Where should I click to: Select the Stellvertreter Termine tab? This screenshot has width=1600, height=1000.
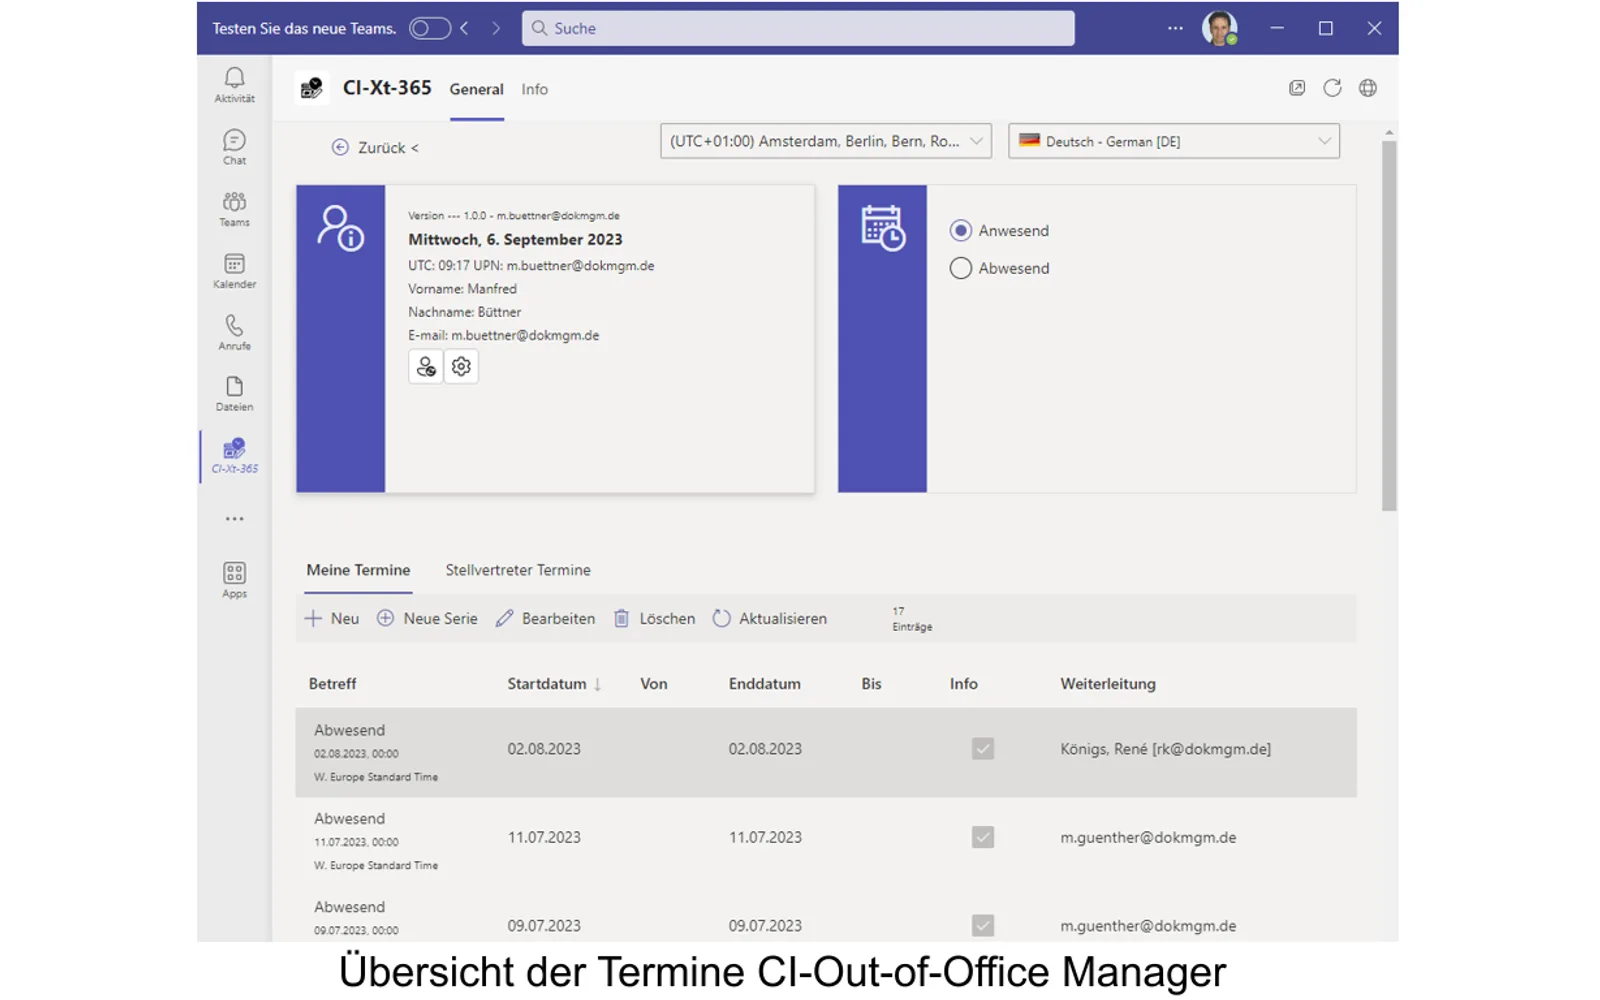coord(518,570)
